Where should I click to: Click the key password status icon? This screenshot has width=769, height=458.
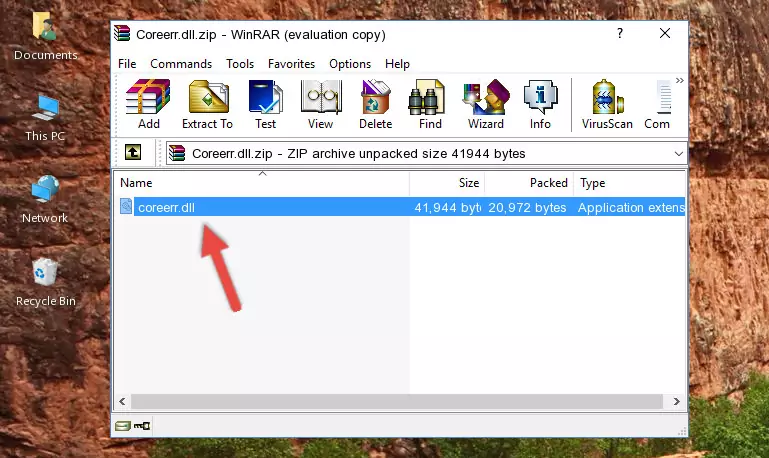(142, 426)
